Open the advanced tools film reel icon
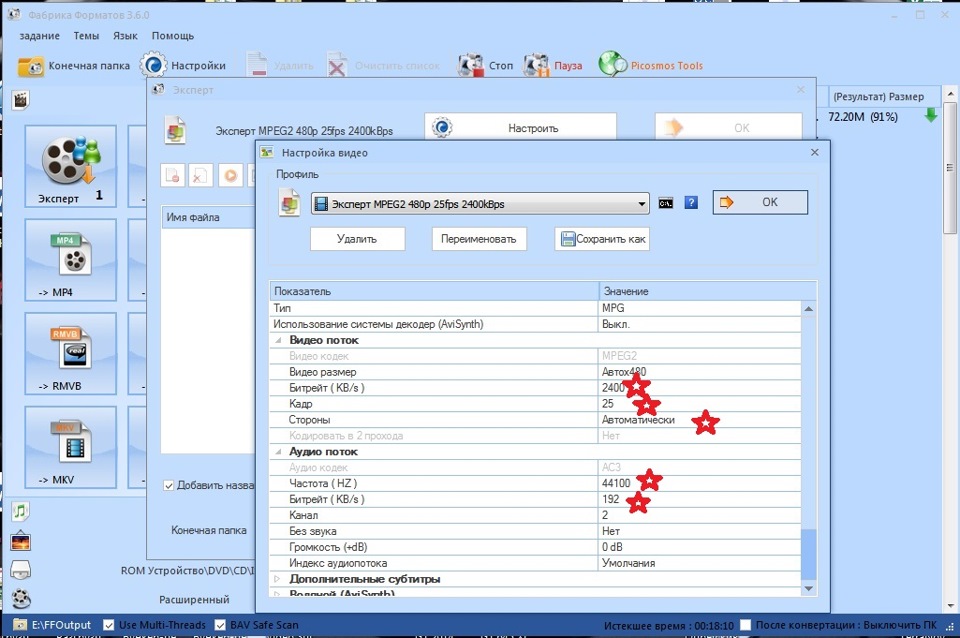This screenshot has height=638, width=960. [21, 598]
